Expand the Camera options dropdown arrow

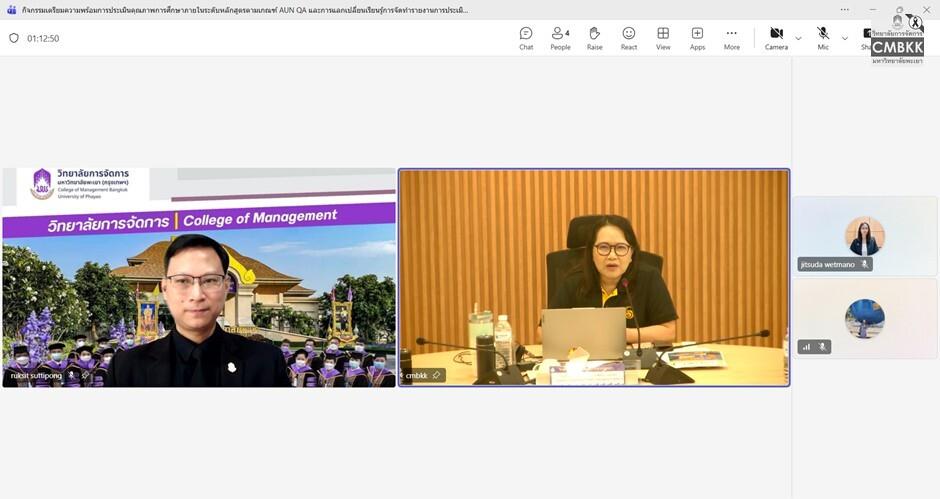point(798,38)
